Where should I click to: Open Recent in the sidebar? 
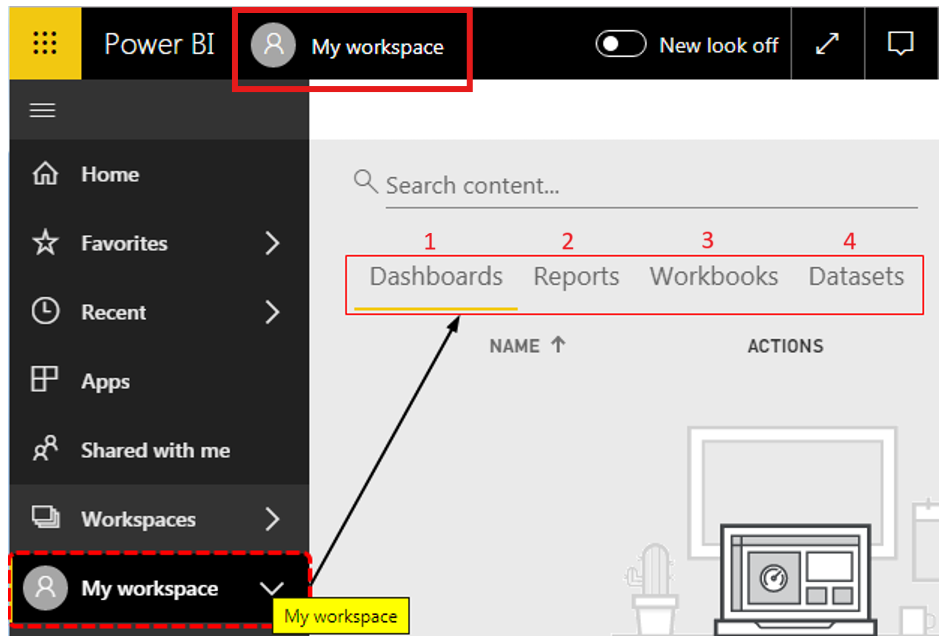pyautogui.click(x=114, y=312)
